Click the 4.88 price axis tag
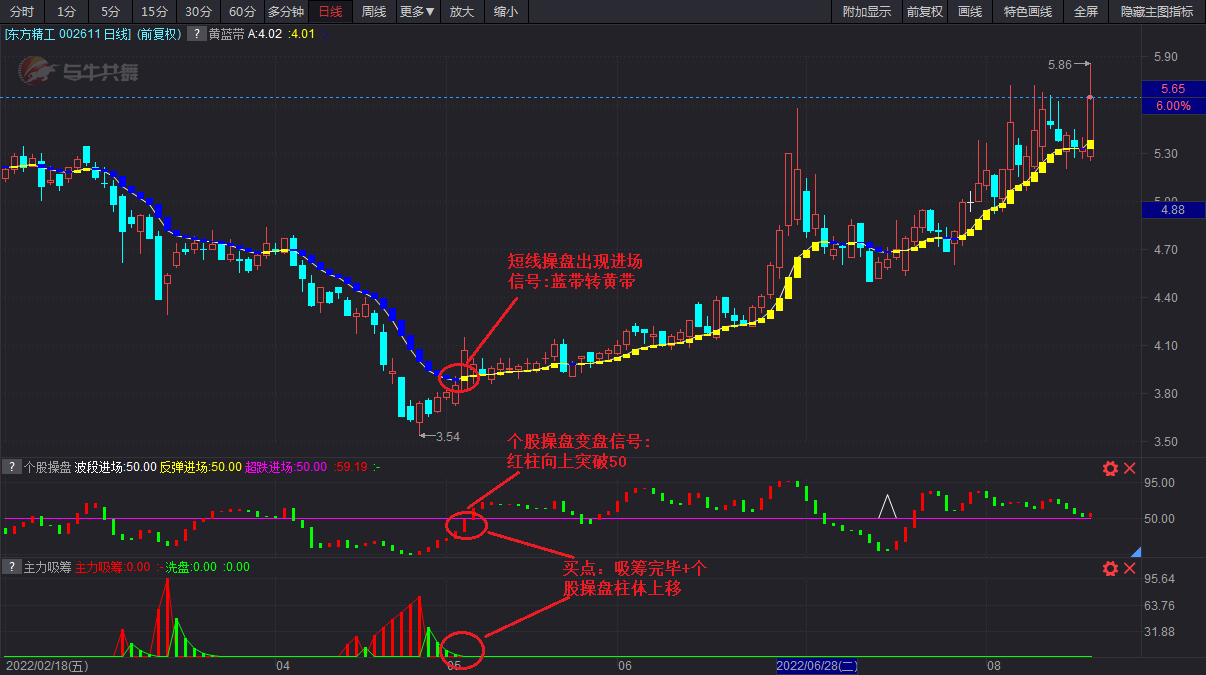This screenshot has width=1206, height=675. tap(1172, 210)
